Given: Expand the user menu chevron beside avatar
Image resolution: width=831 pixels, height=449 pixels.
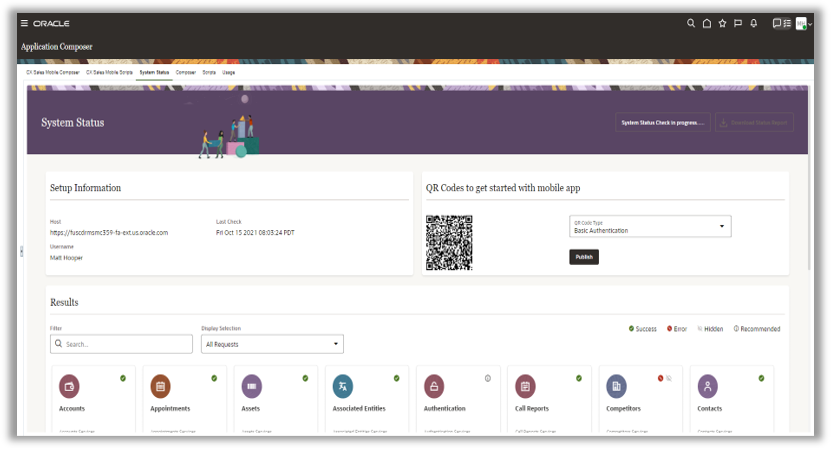Looking at the screenshot, I should coord(810,24).
